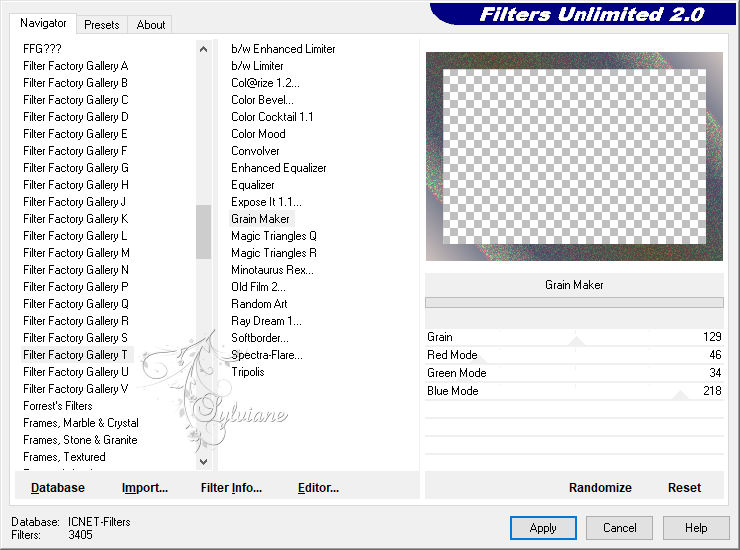Choose the Expose It 1.1... filter
740x550 pixels.
[x=266, y=202]
